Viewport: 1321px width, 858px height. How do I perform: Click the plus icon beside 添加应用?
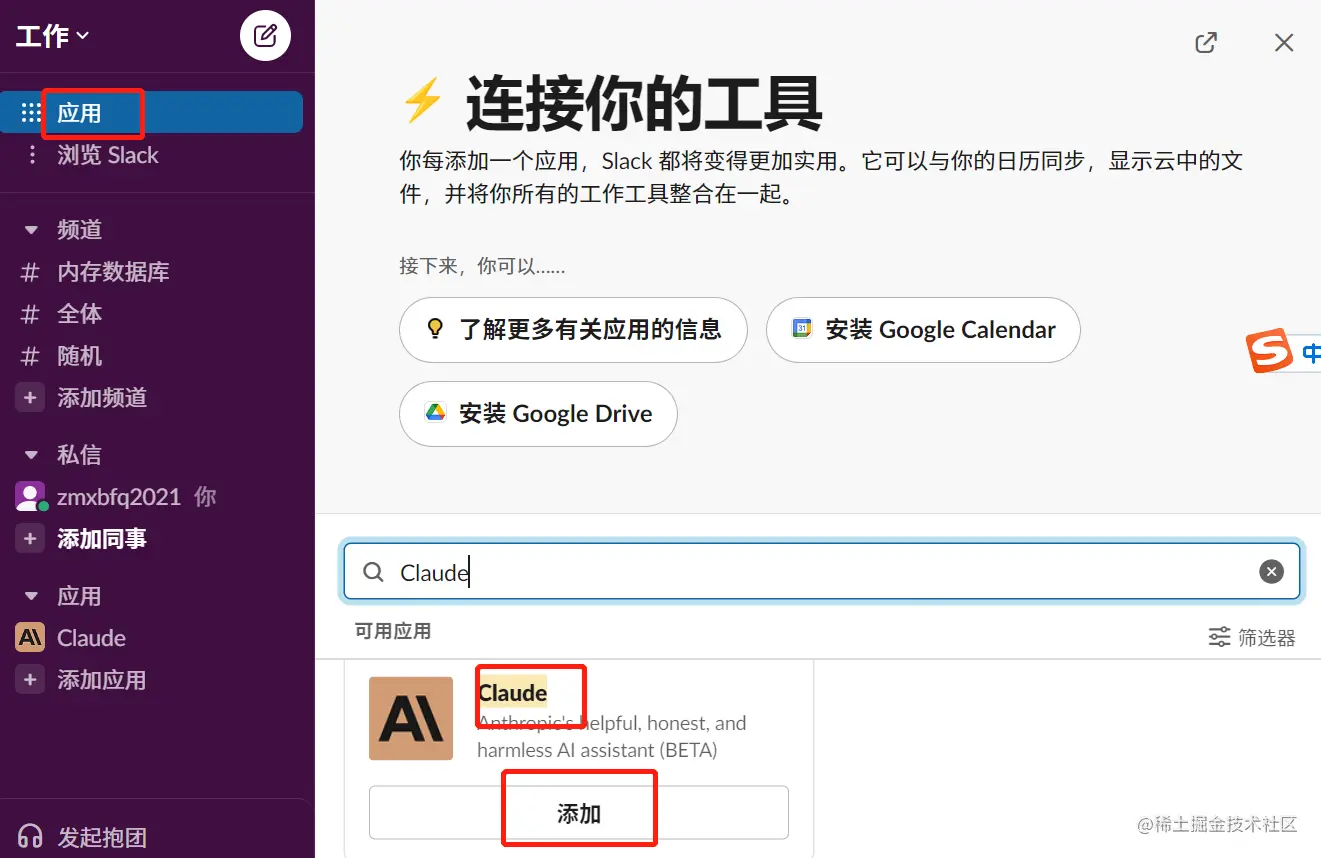point(30,680)
